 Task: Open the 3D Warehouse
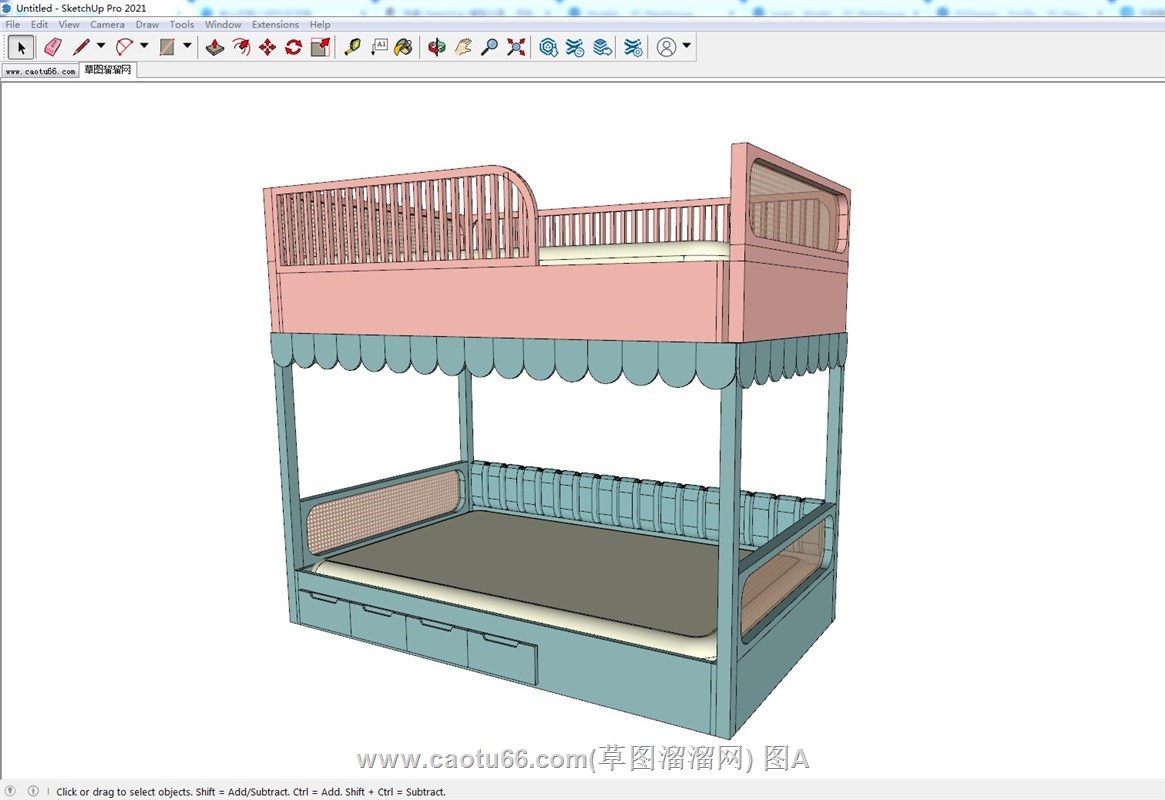548,48
